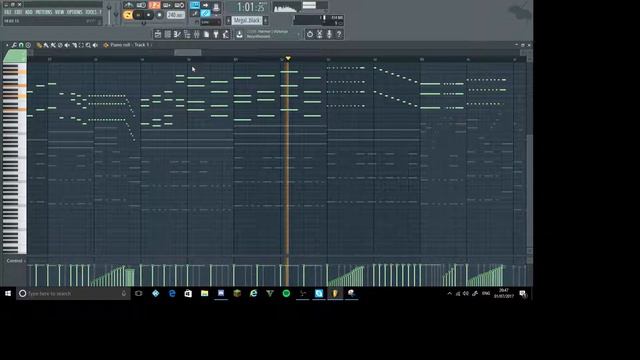Toggle the piano roll magnet snap button
The width and height of the screenshot is (640, 360).
click(21, 45)
